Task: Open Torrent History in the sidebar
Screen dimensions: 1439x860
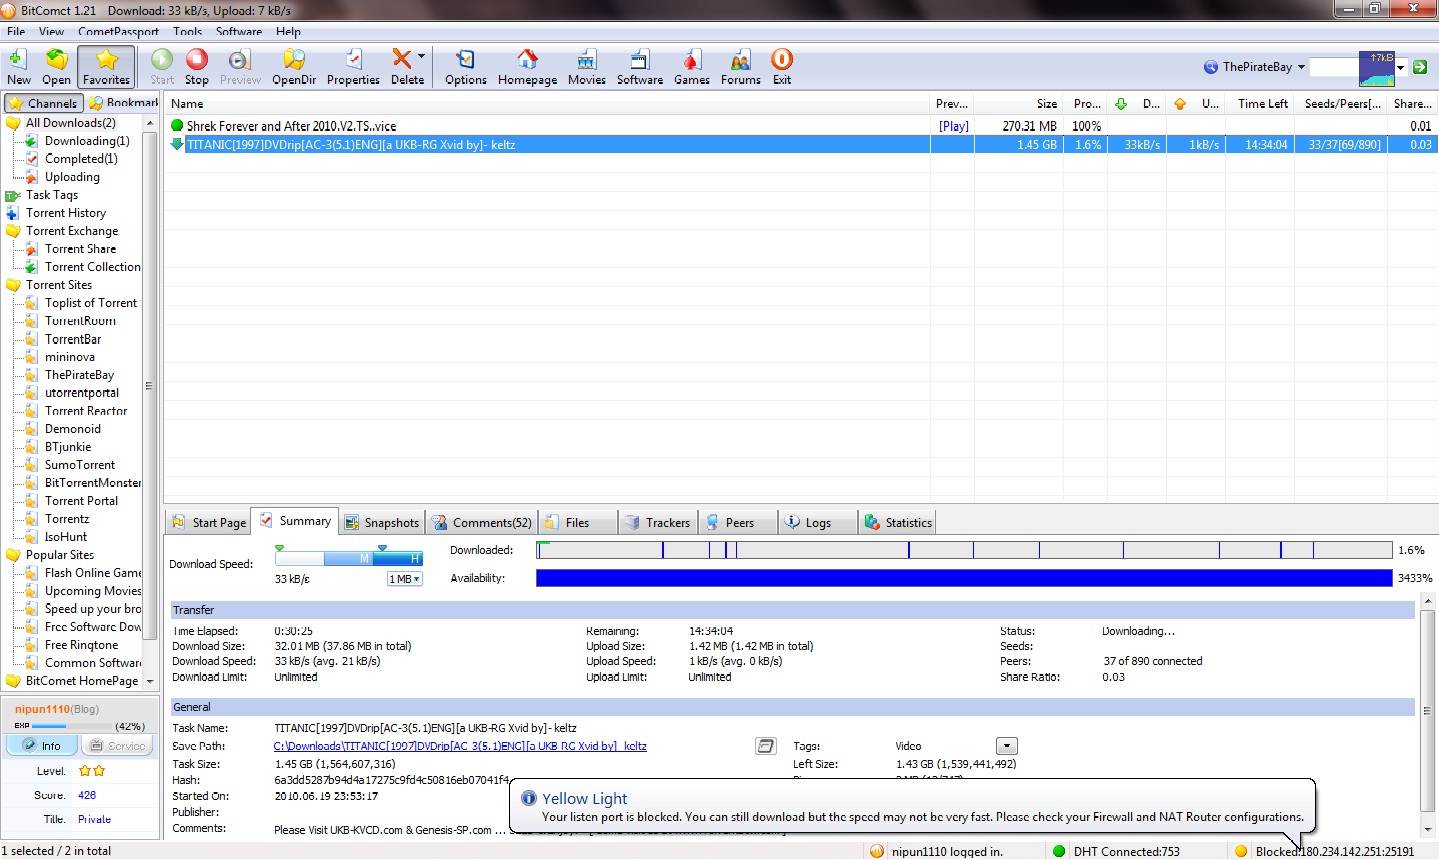Action: [x=66, y=213]
